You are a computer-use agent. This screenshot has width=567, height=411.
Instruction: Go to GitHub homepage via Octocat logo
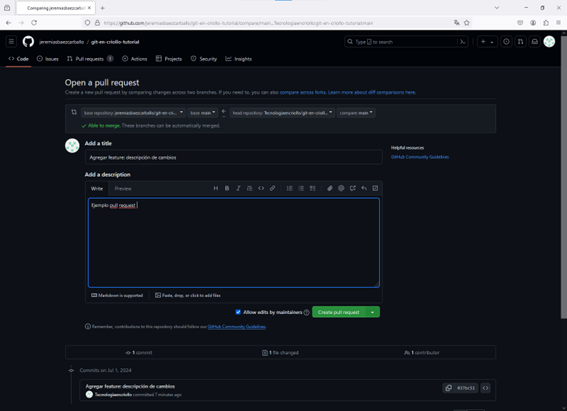[28, 42]
